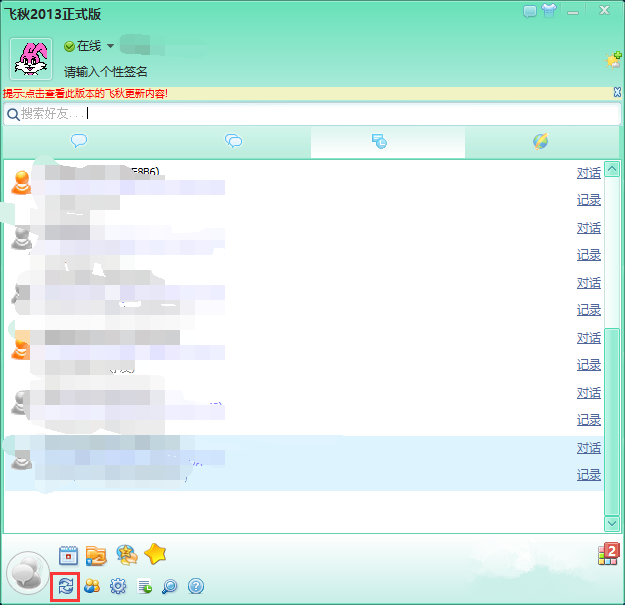Click the round chat bubble main menu button

[28, 573]
